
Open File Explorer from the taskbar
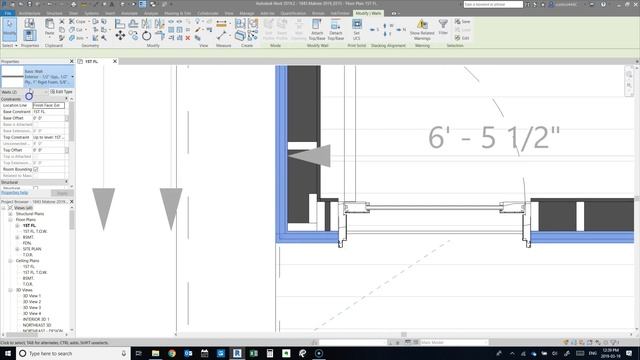pyautogui.click(x=156, y=353)
